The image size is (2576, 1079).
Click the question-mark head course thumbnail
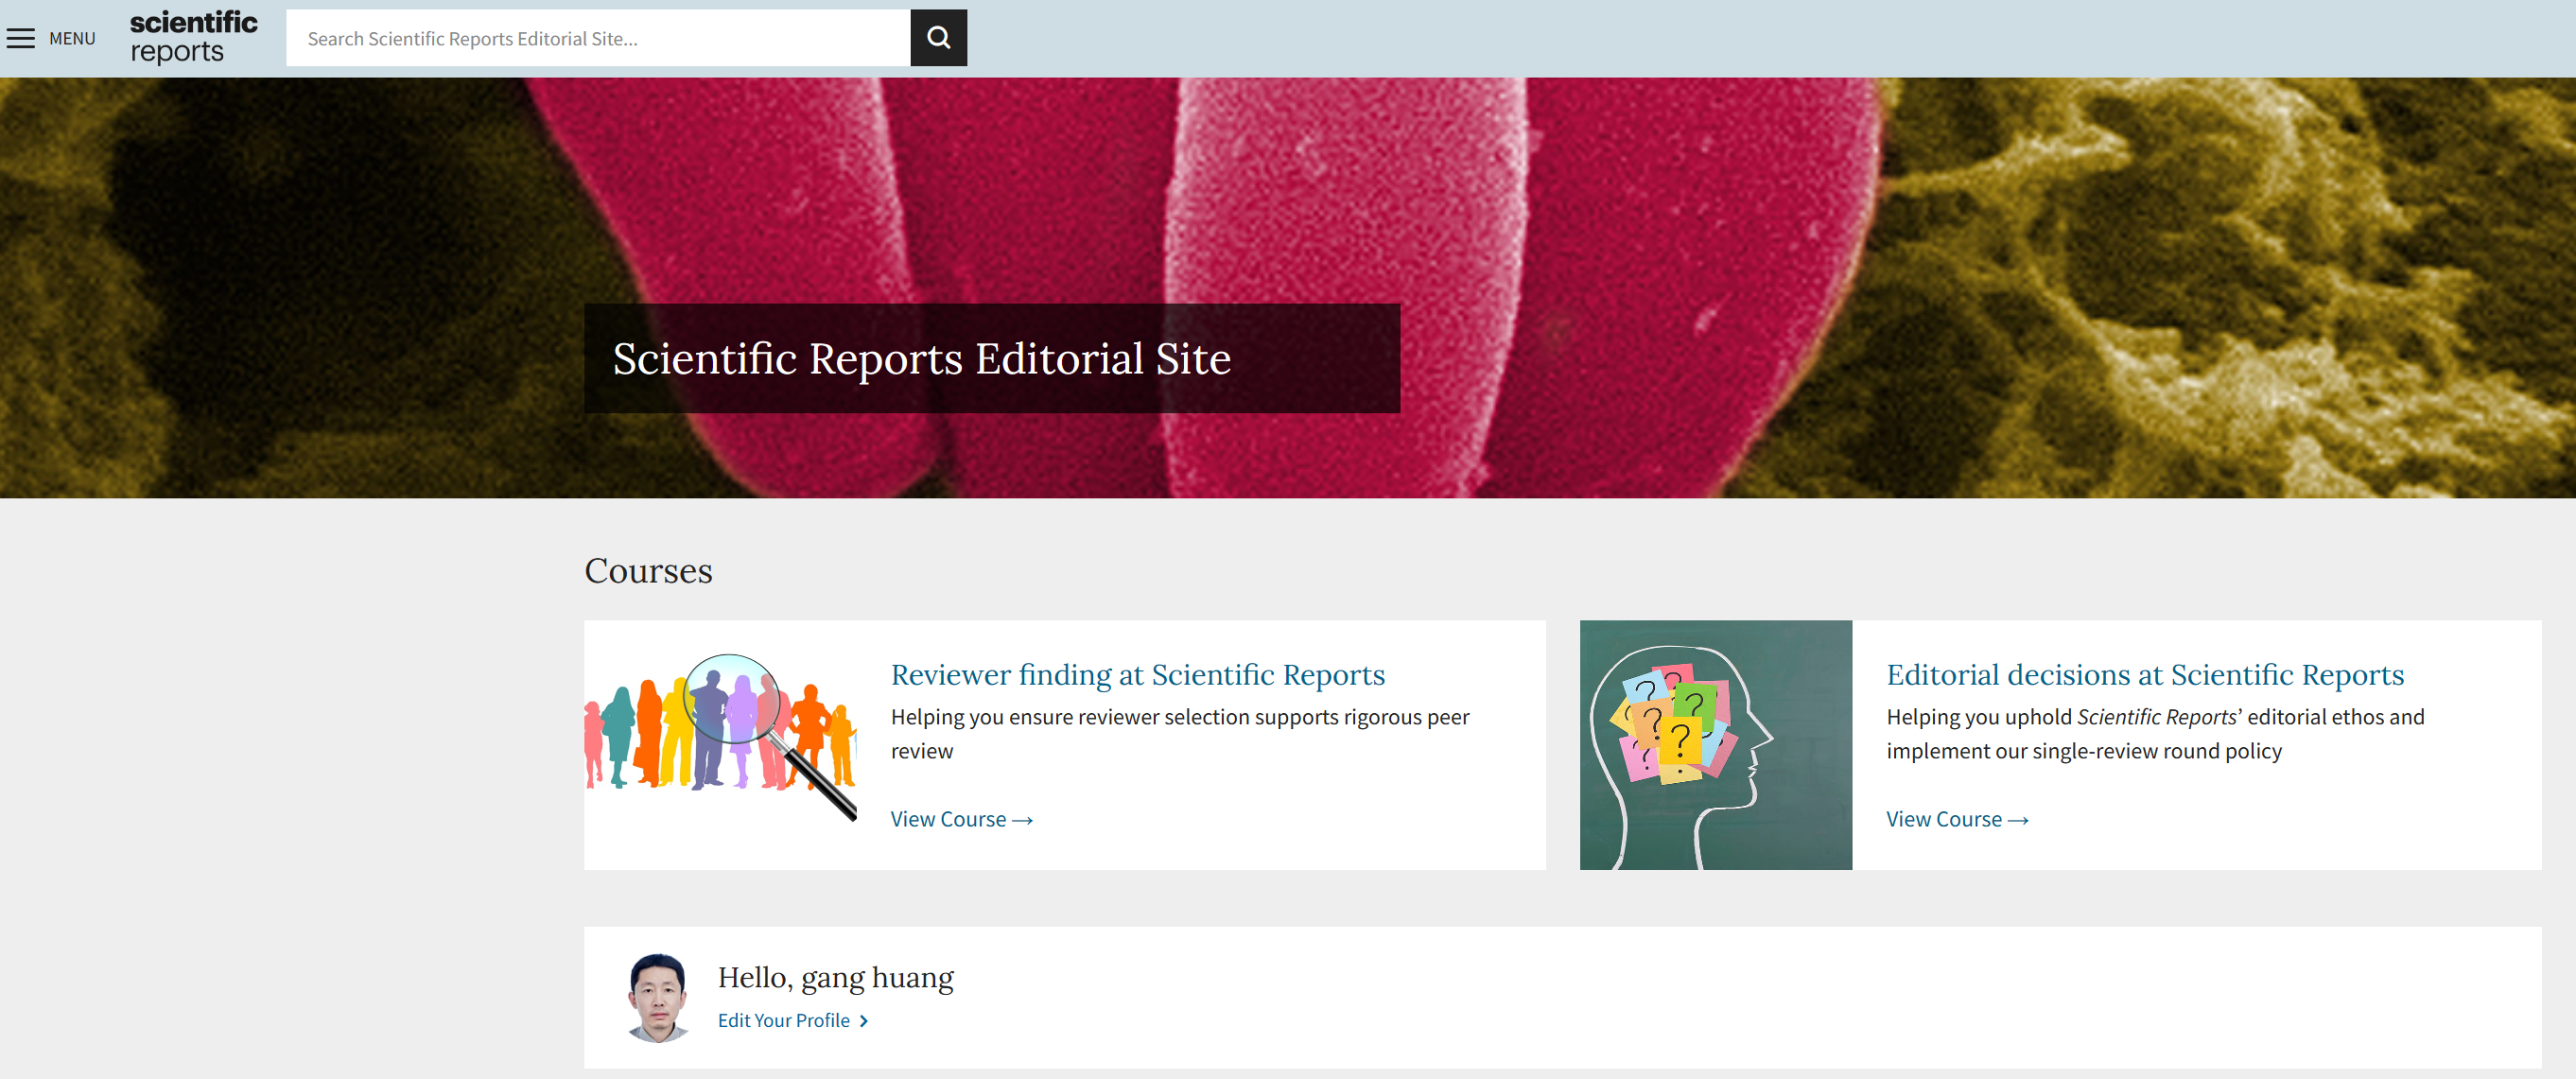[1715, 745]
